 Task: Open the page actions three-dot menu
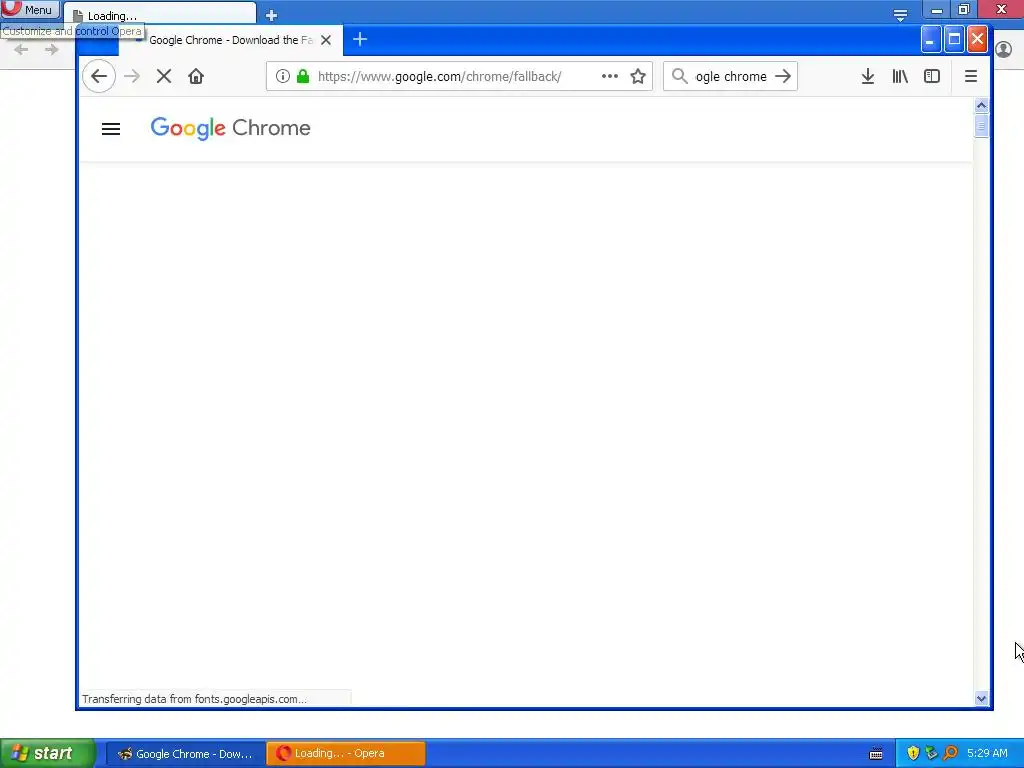610,76
